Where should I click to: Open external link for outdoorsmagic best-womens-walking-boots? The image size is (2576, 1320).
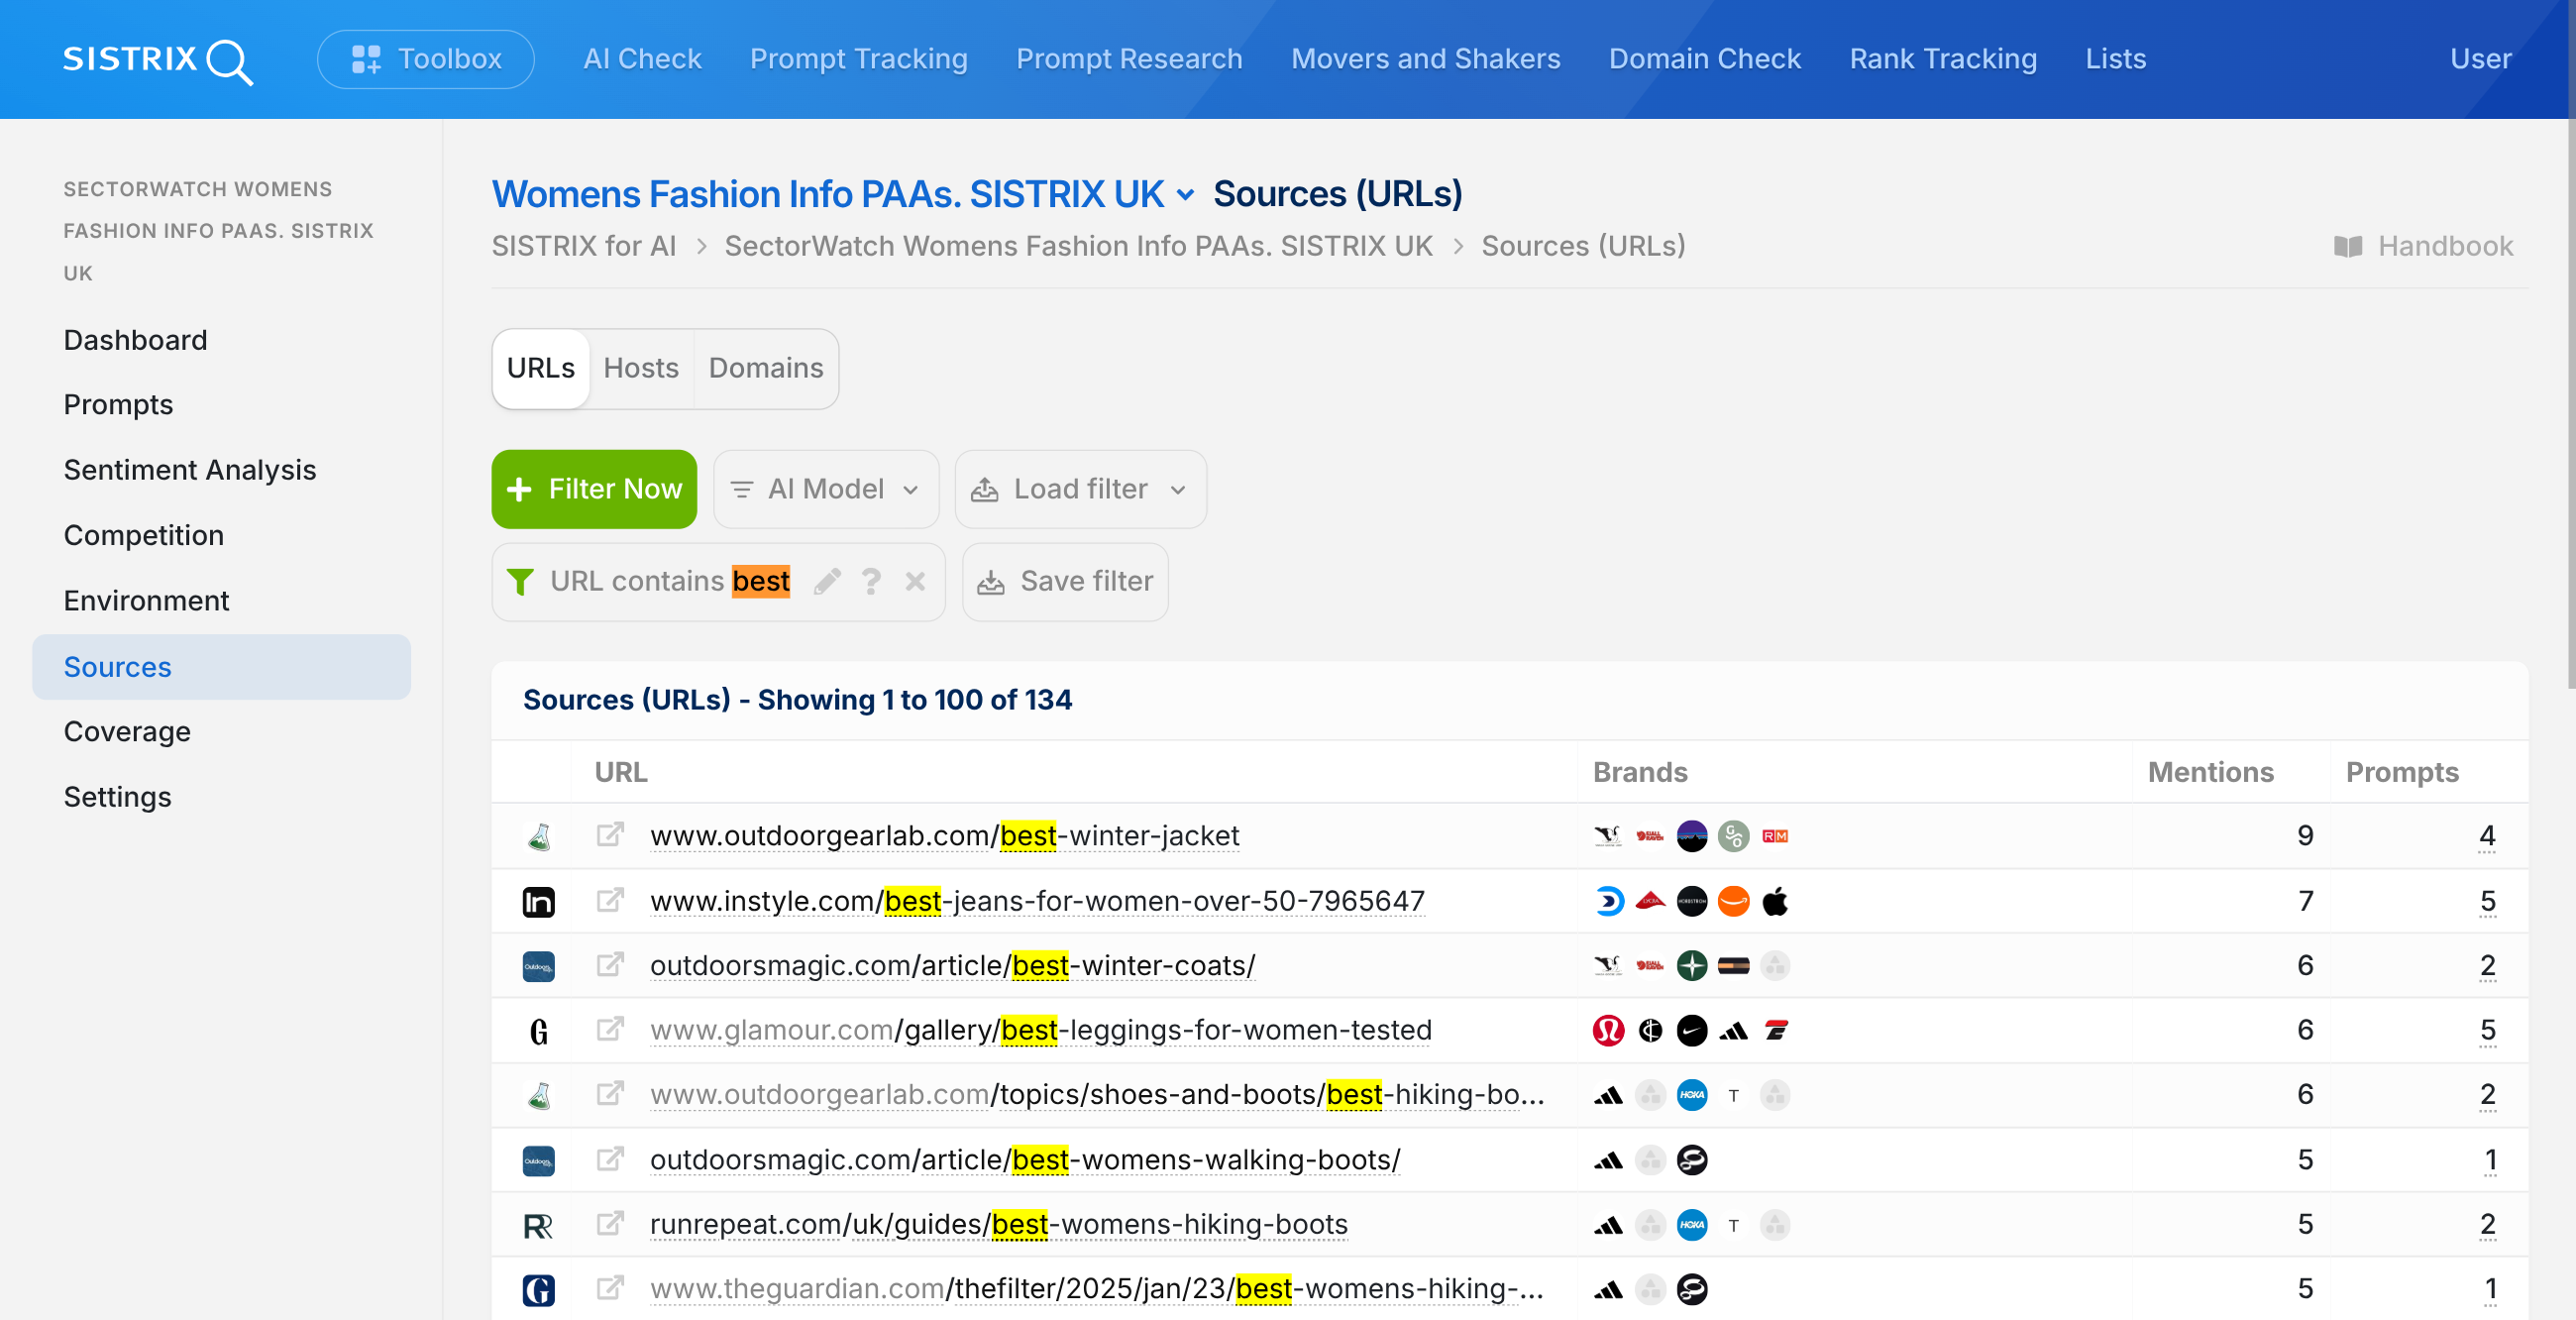(x=610, y=1159)
